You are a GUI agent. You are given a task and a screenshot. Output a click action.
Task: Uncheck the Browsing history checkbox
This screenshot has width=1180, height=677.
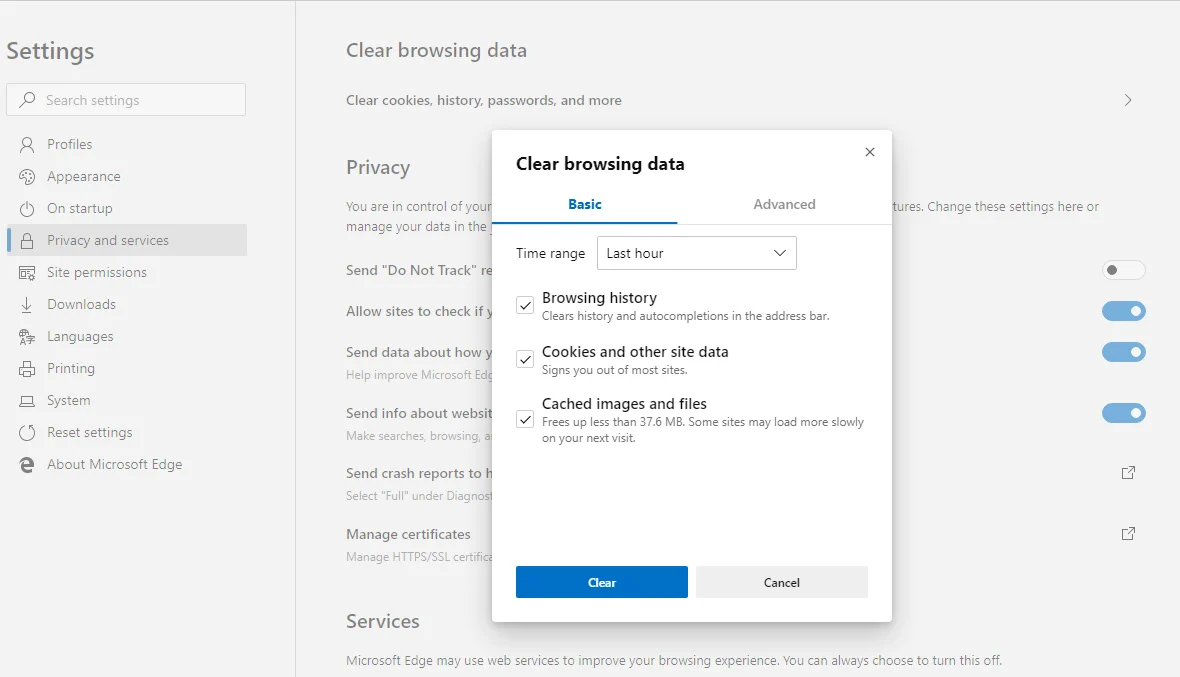pos(525,305)
